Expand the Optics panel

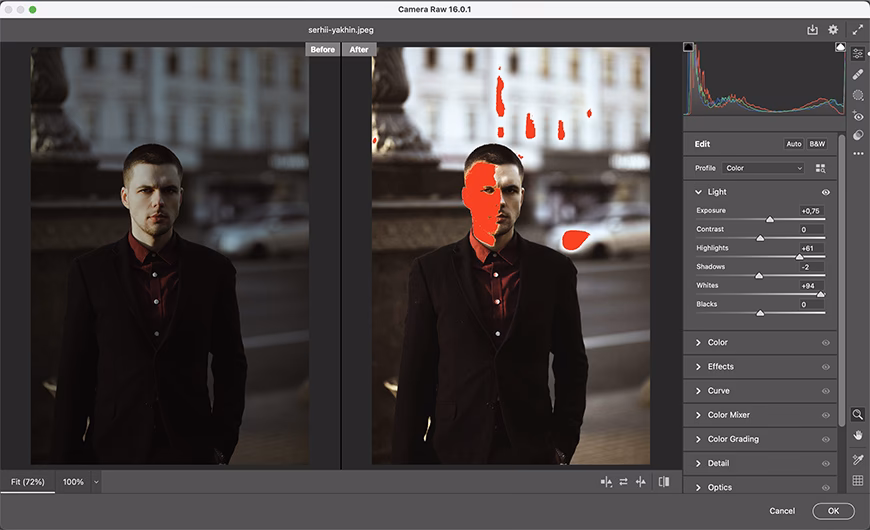click(x=699, y=488)
